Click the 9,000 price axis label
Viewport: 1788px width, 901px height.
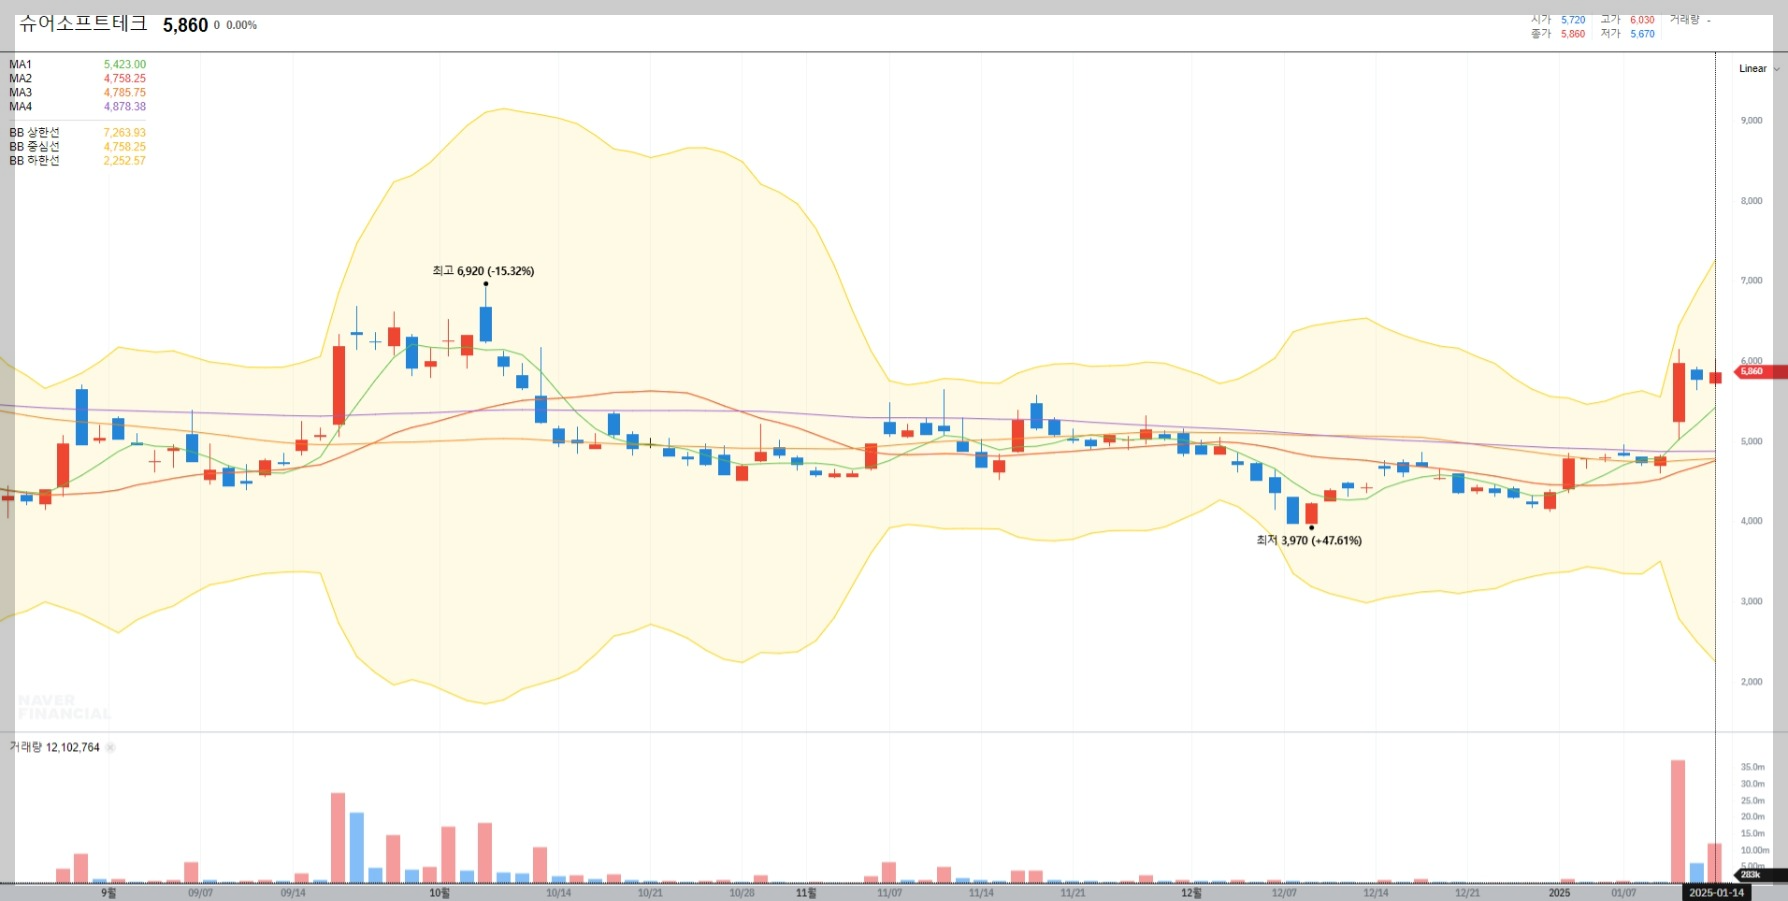pos(1751,120)
